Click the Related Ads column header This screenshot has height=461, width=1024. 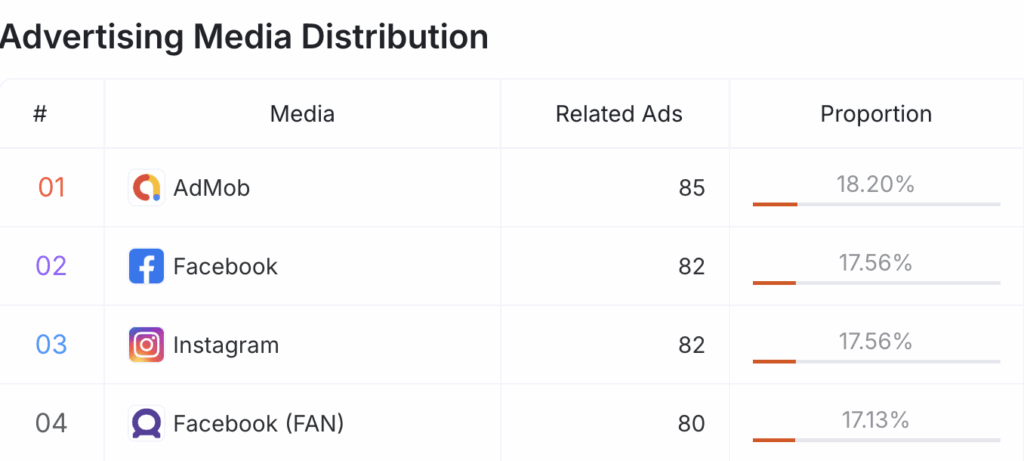pyautogui.click(x=619, y=114)
